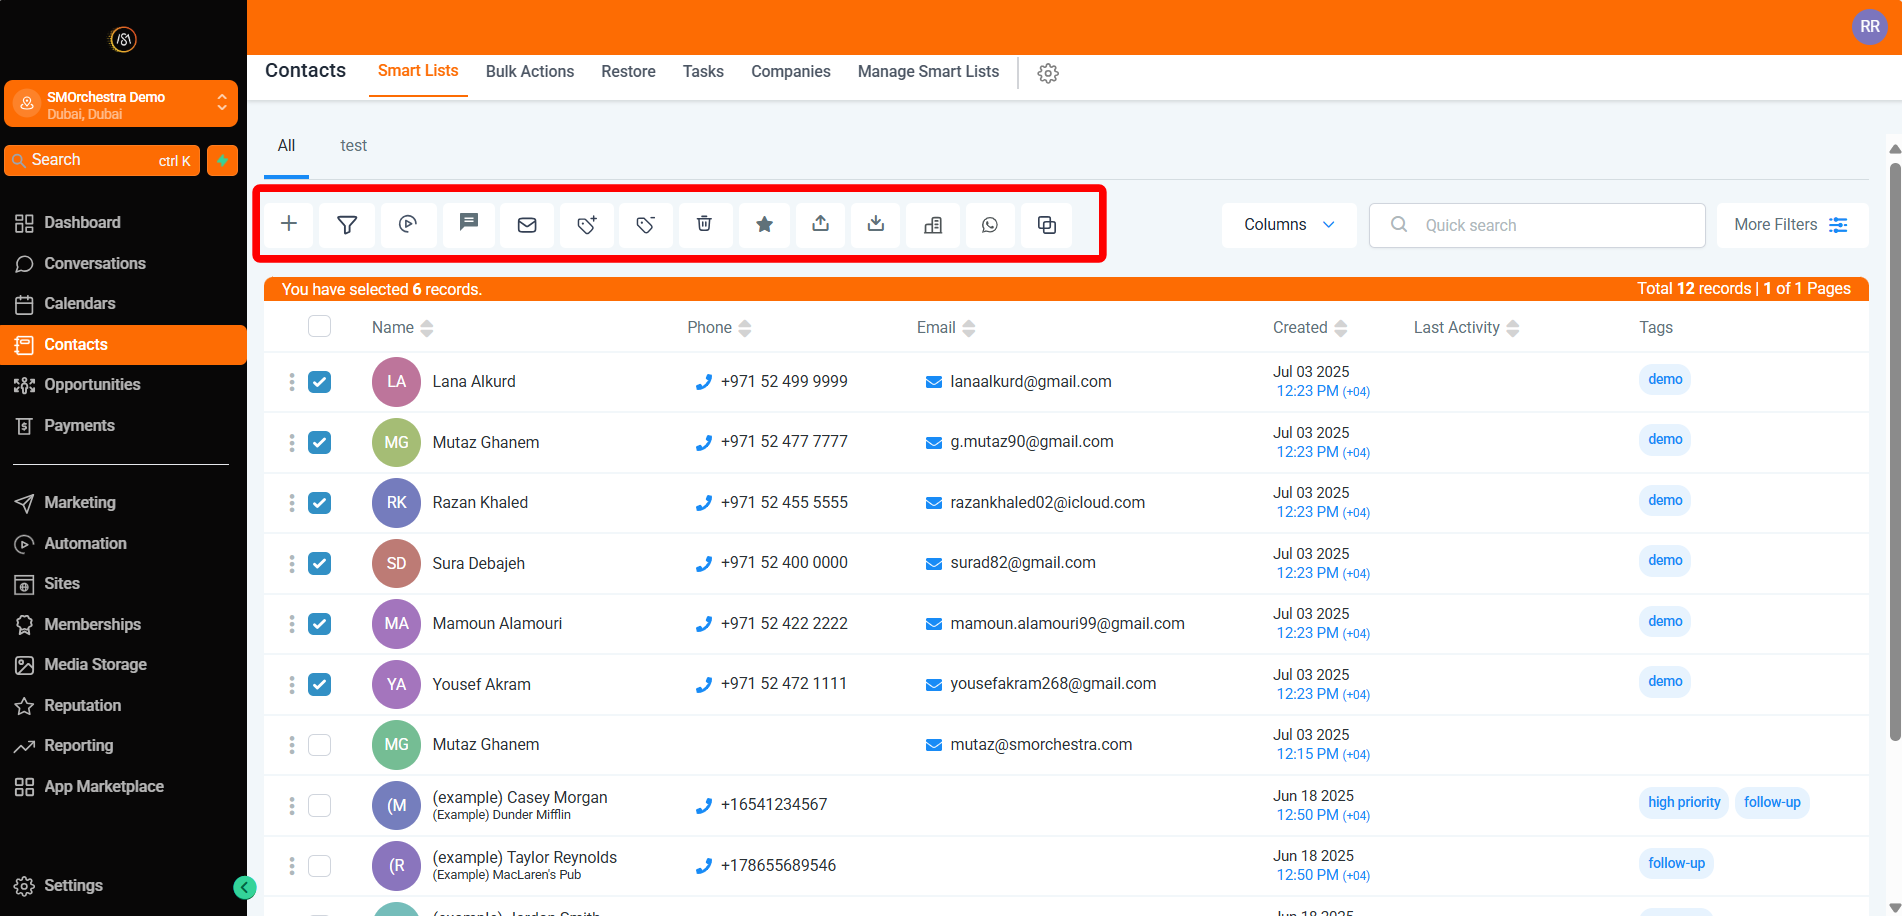The height and width of the screenshot is (916, 1902).
Task: Expand the Columns dropdown
Action: pyautogui.click(x=1288, y=225)
